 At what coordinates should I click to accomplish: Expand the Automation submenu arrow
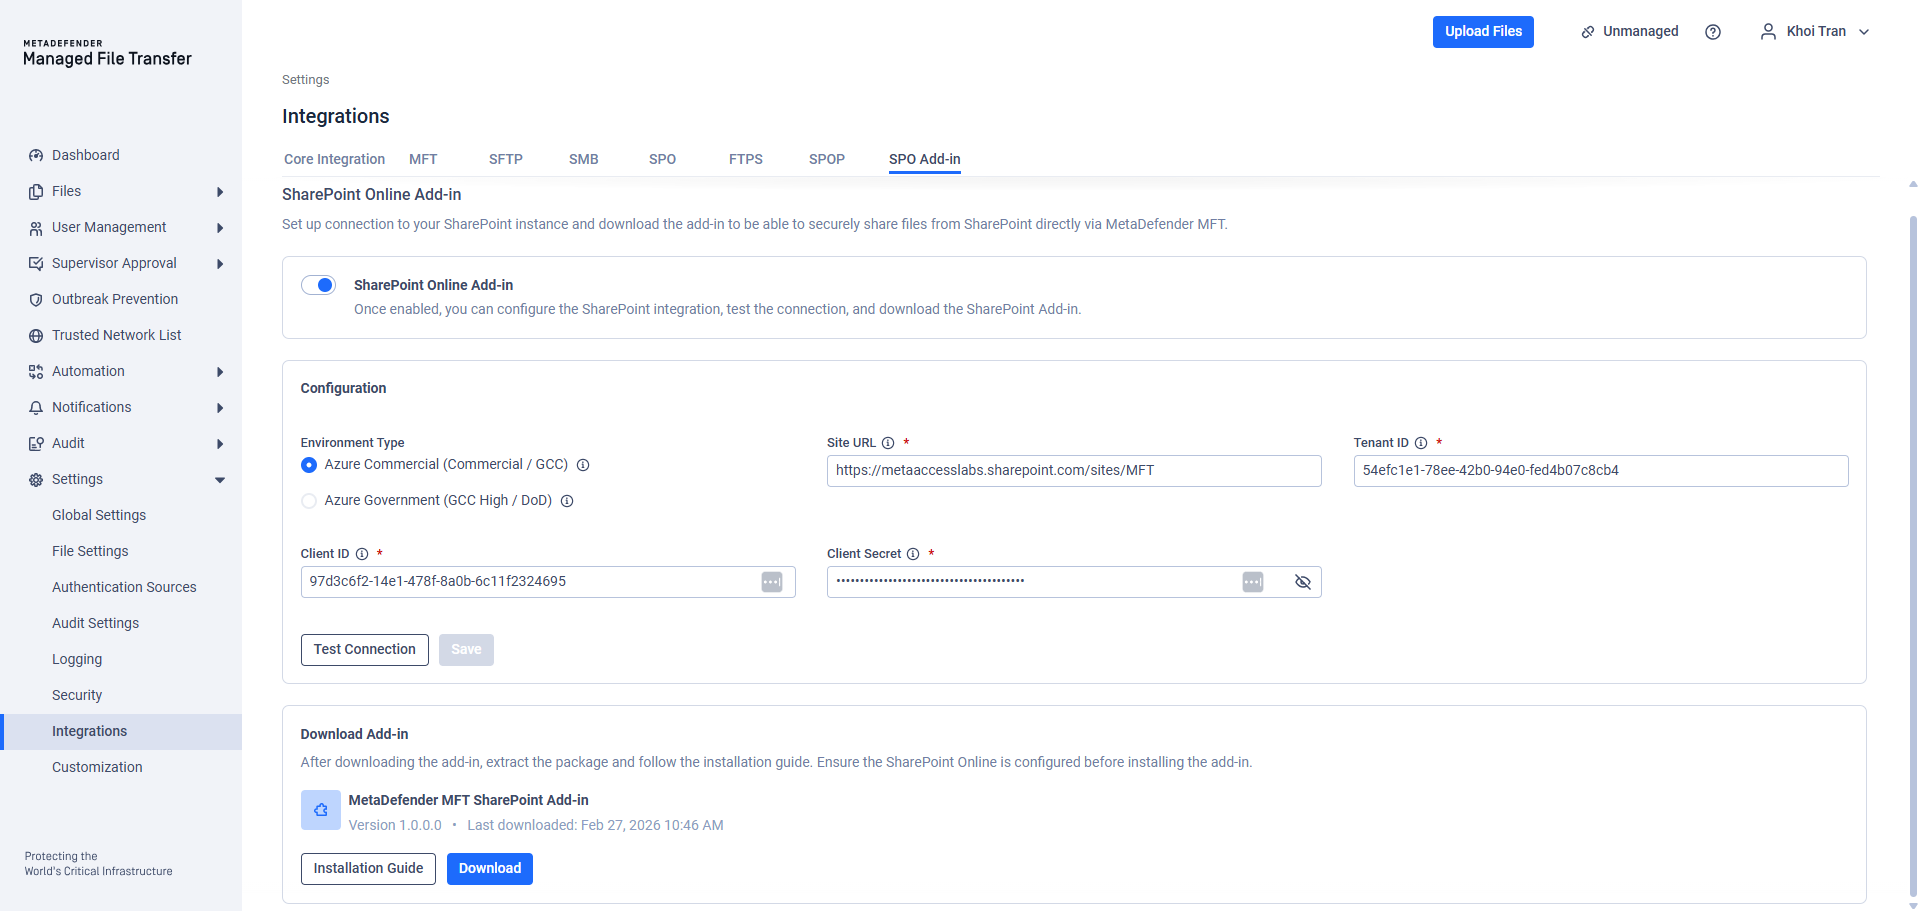coord(220,372)
